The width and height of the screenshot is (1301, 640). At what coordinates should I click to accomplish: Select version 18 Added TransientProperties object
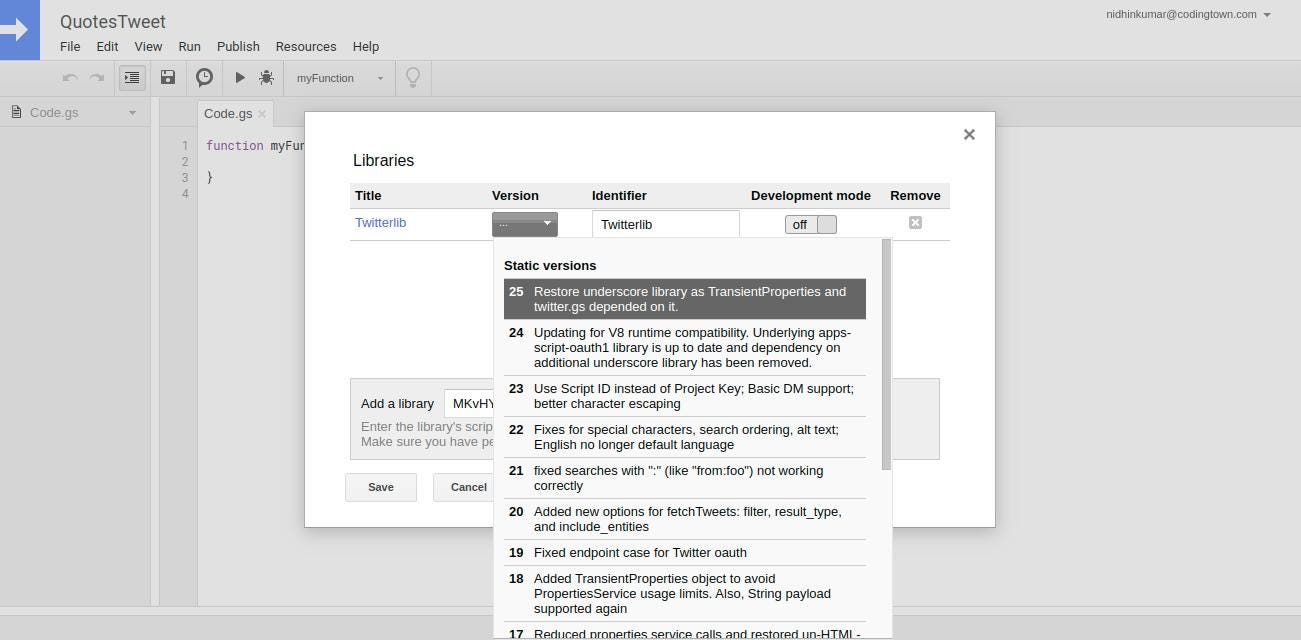click(684, 593)
